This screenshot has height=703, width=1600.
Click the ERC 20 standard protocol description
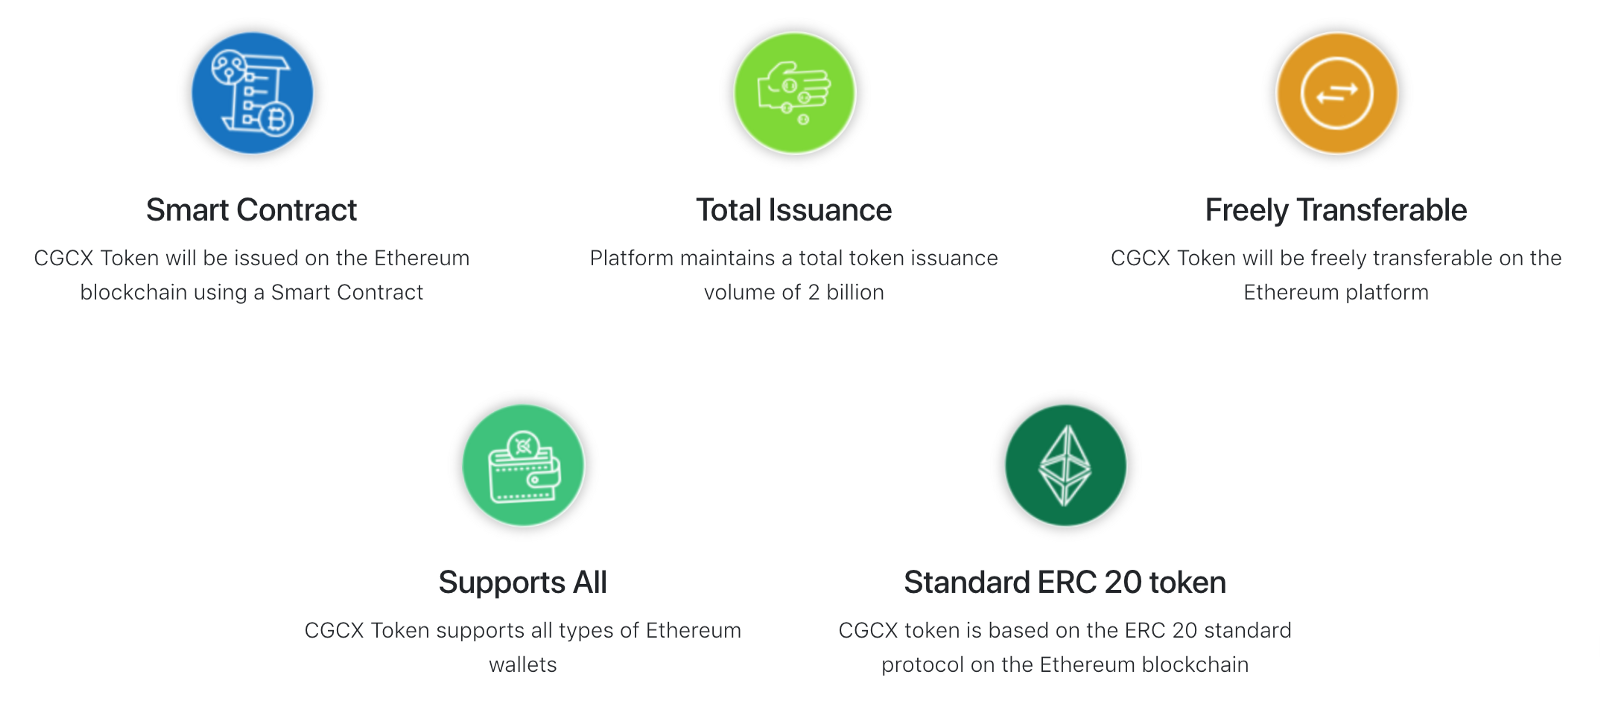pos(1065,647)
